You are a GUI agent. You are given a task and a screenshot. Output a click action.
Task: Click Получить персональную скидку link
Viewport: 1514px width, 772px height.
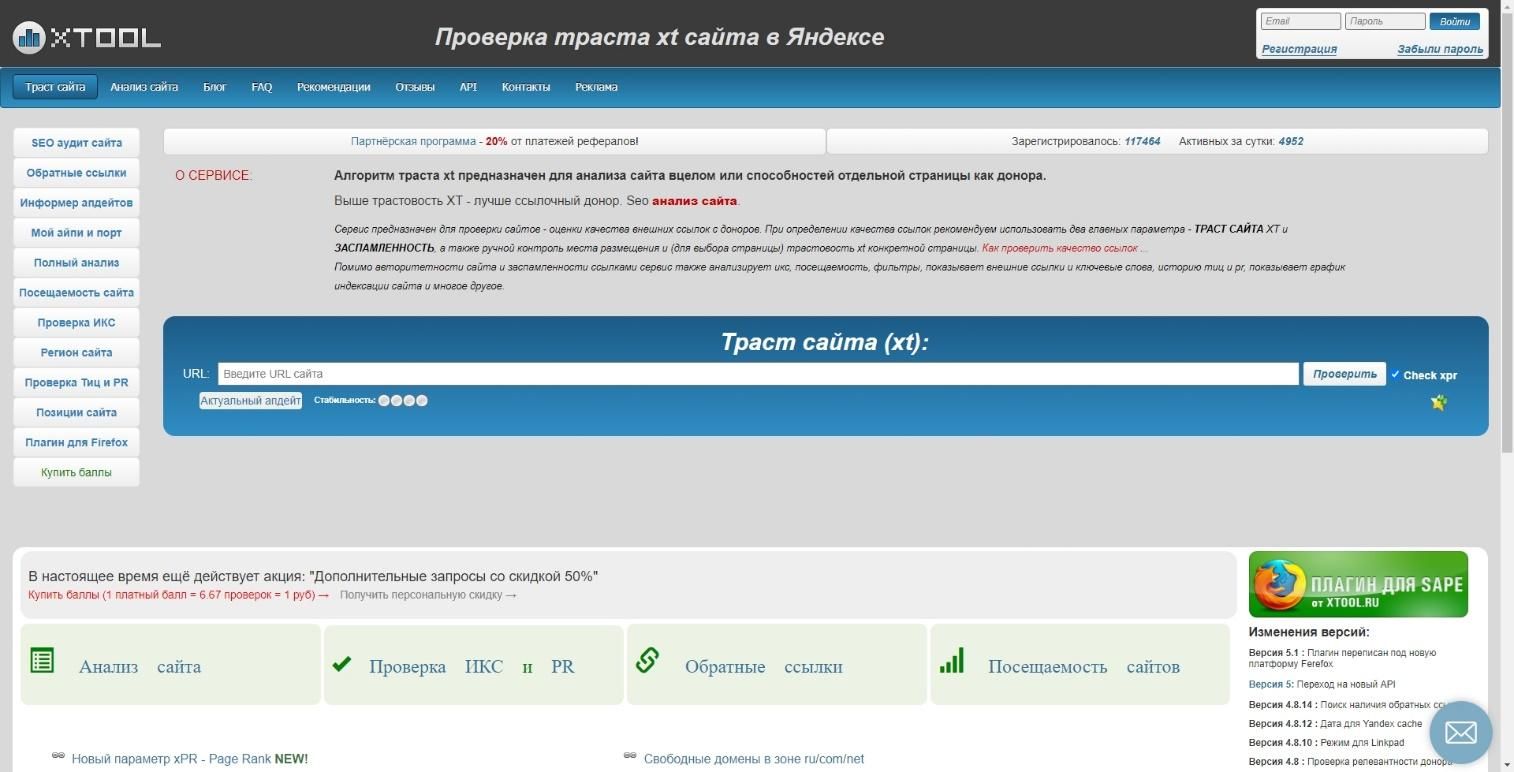428,595
